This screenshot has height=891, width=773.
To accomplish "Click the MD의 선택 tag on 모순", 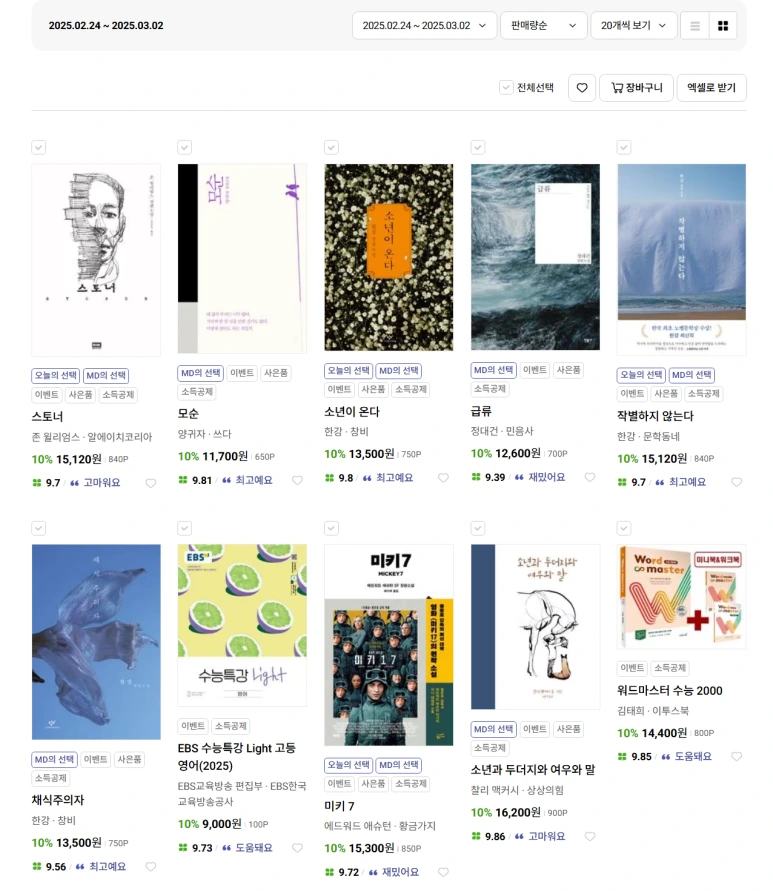I will pos(201,373).
